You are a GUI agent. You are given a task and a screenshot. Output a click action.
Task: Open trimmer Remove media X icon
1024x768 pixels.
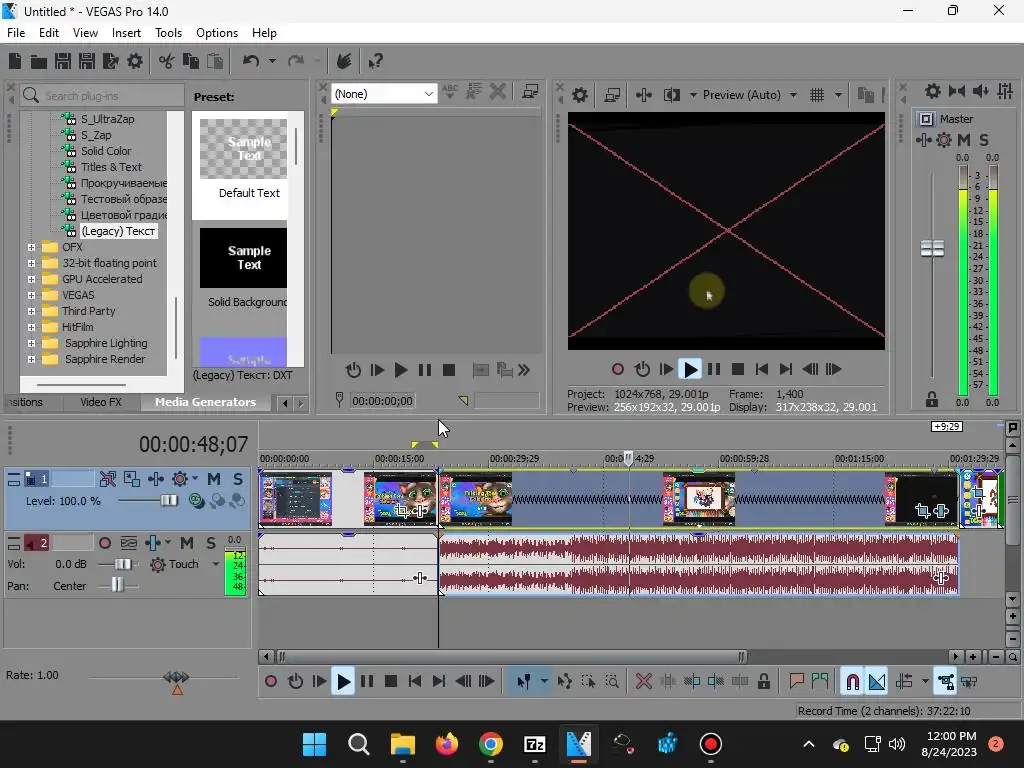tap(498, 91)
